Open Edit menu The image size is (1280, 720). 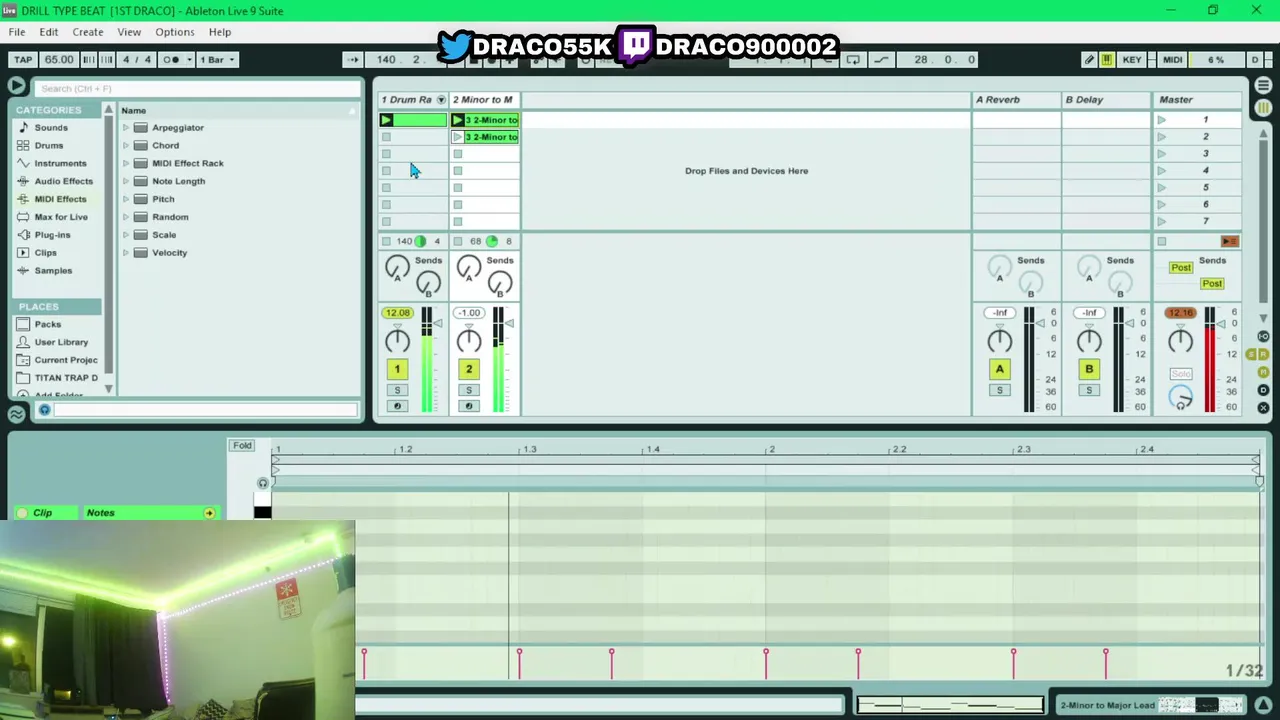48,32
